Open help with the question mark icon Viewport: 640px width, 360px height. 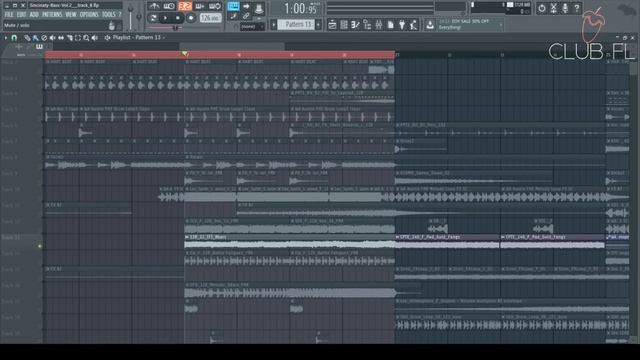coord(577,8)
